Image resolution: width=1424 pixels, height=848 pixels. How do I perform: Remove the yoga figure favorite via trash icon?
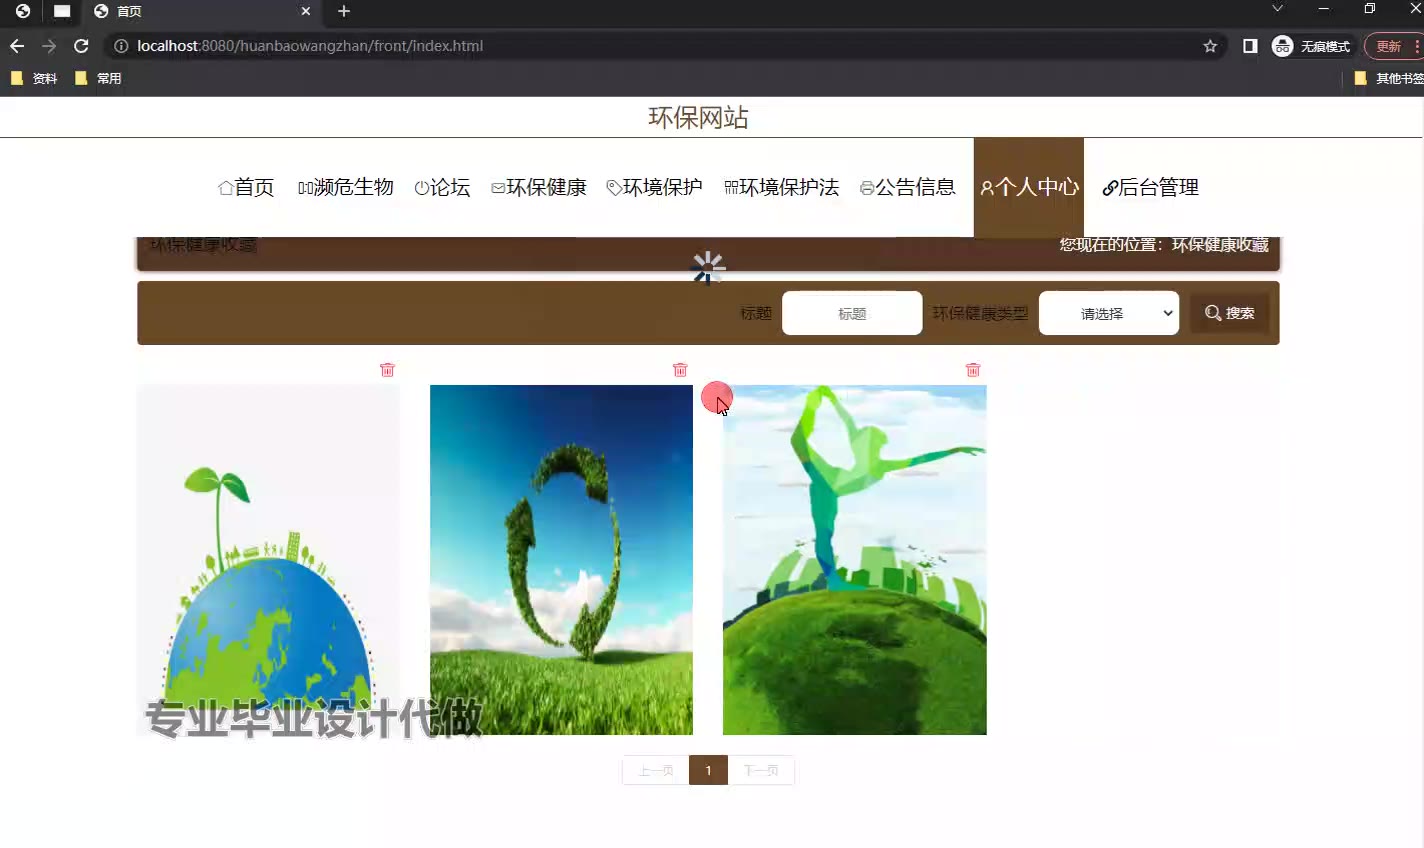tap(973, 370)
